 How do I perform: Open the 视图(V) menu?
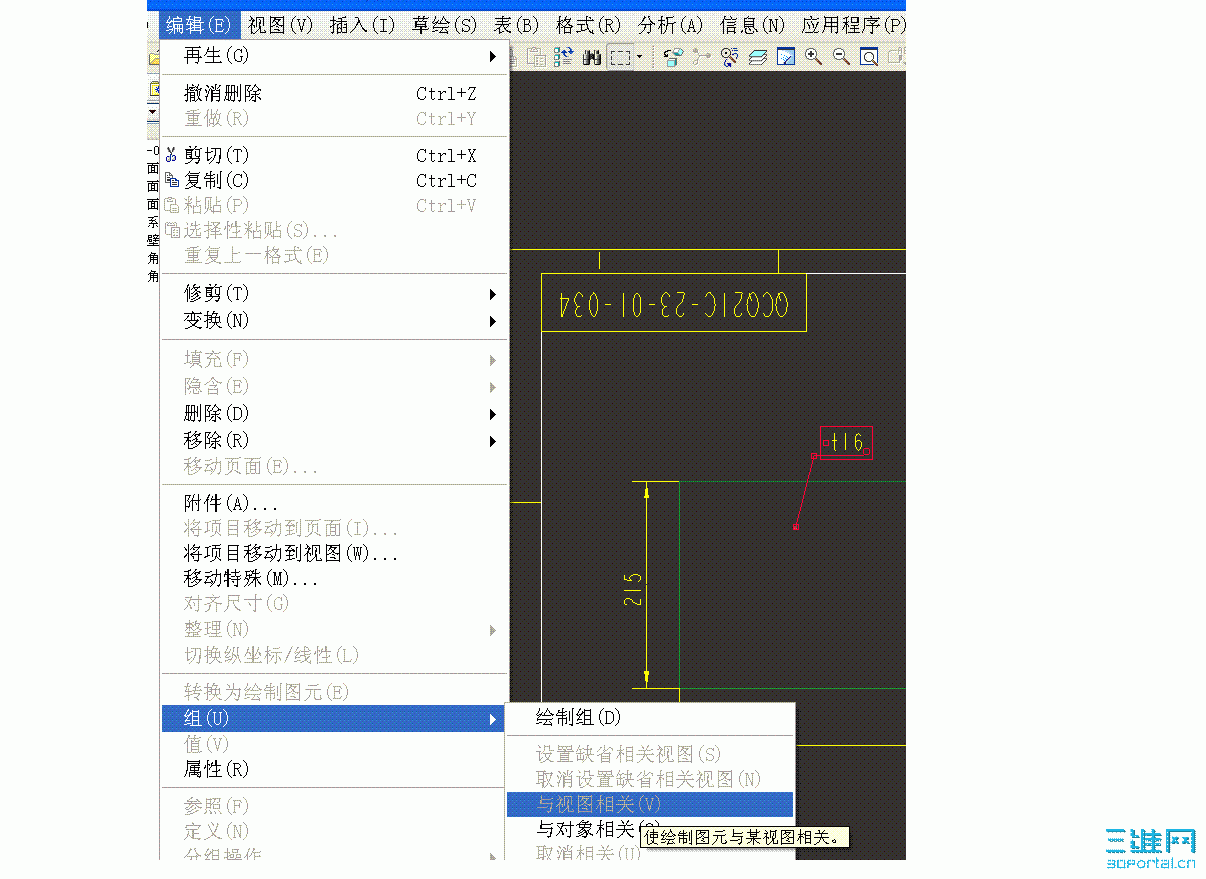pos(280,25)
